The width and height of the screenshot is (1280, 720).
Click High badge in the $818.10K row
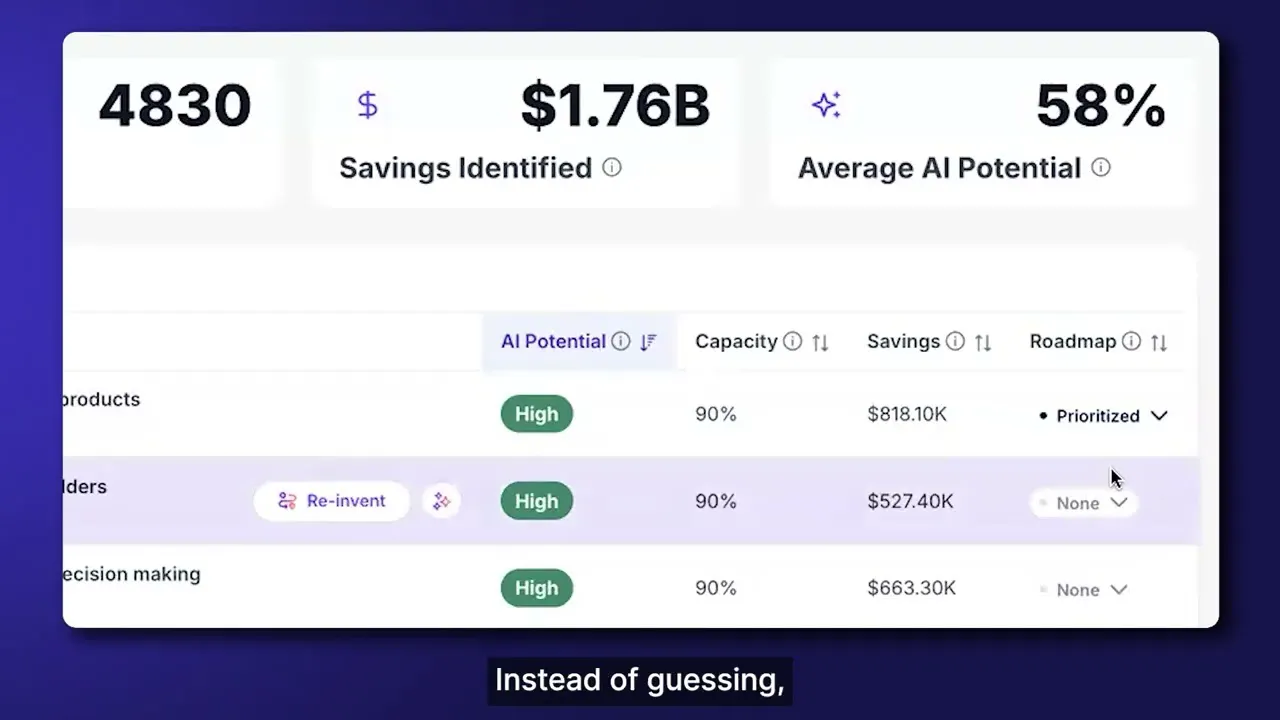(537, 414)
